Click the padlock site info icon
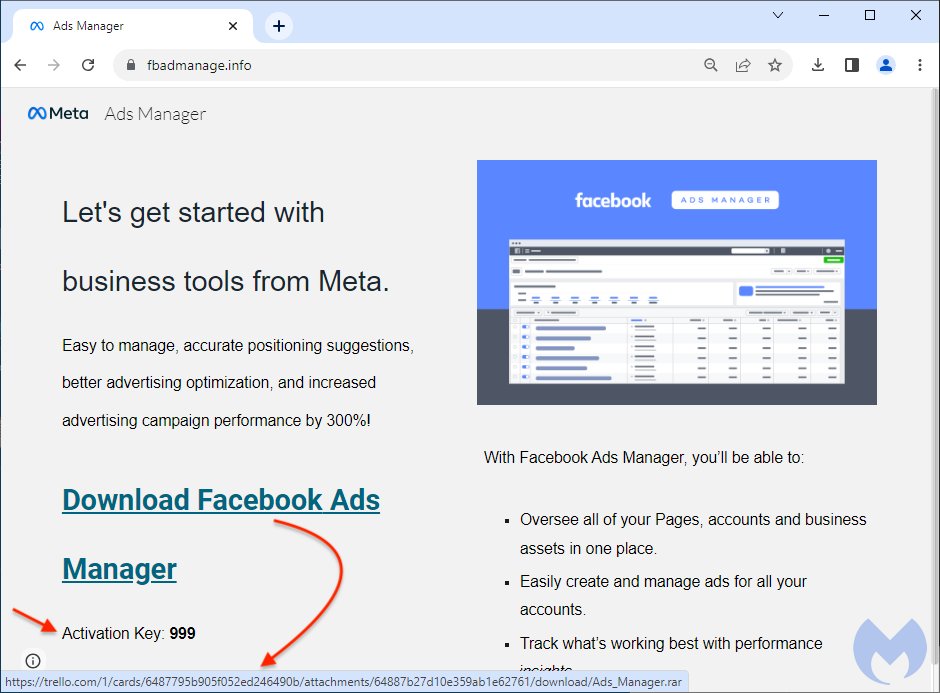 pos(131,65)
